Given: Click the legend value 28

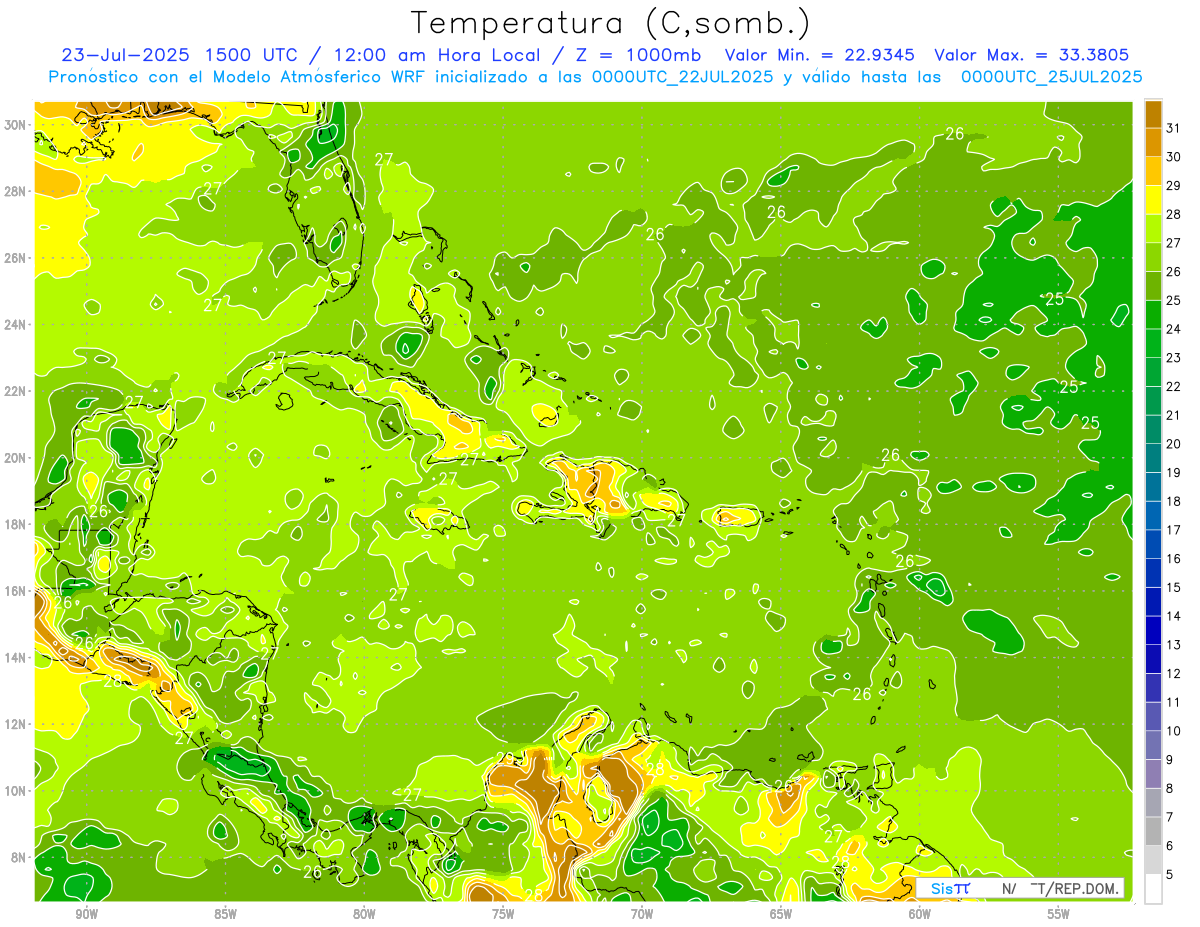Looking at the screenshot, I should pos(1174,214).
